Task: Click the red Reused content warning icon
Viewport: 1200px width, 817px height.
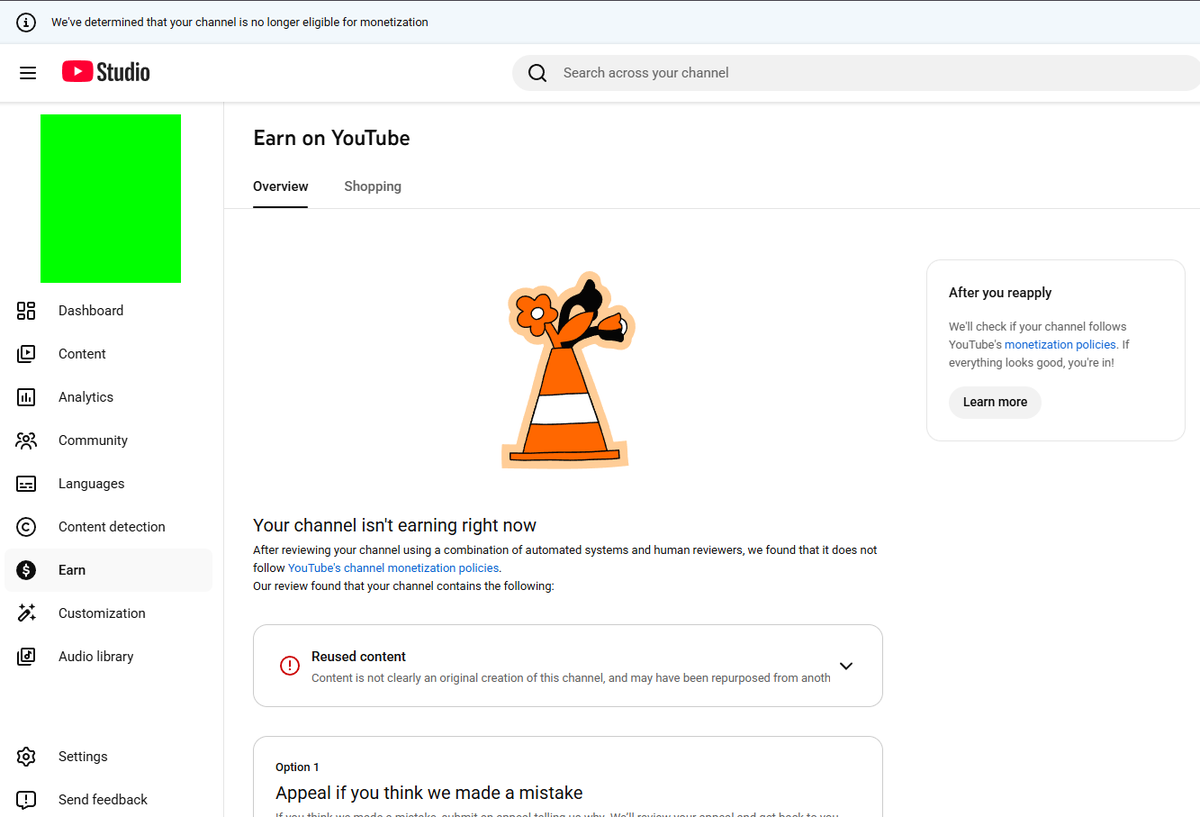Action: click(x=290, y=666)
